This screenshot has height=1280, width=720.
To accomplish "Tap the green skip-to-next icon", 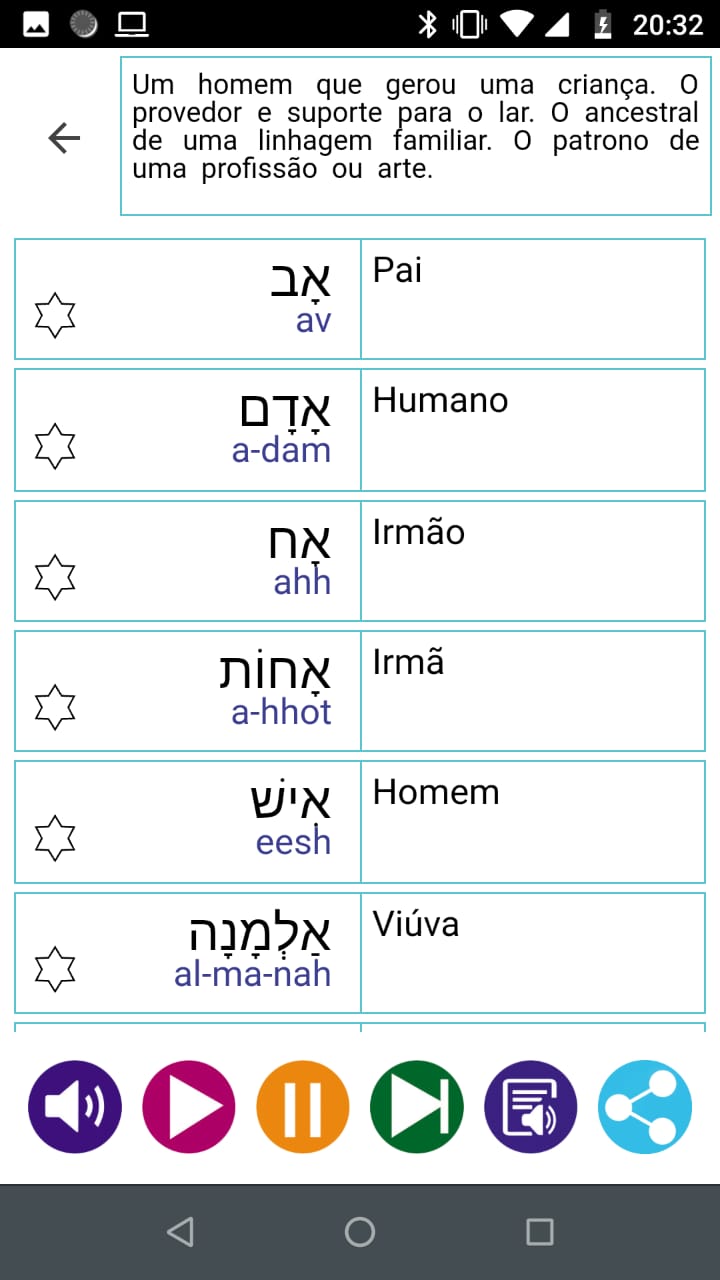I will (x=417, y=1107).
